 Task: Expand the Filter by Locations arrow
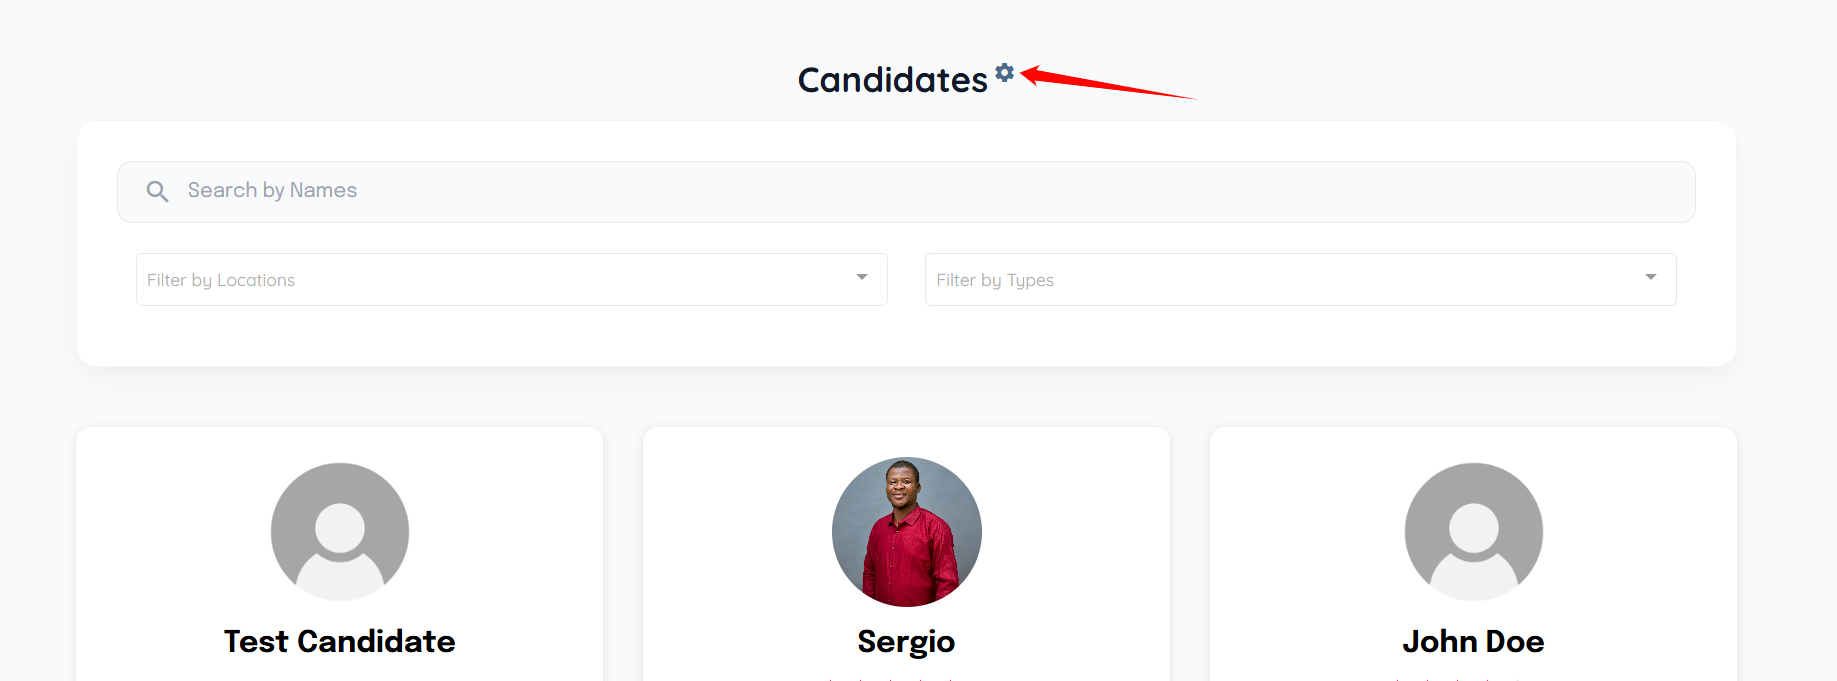coord(861,277)
